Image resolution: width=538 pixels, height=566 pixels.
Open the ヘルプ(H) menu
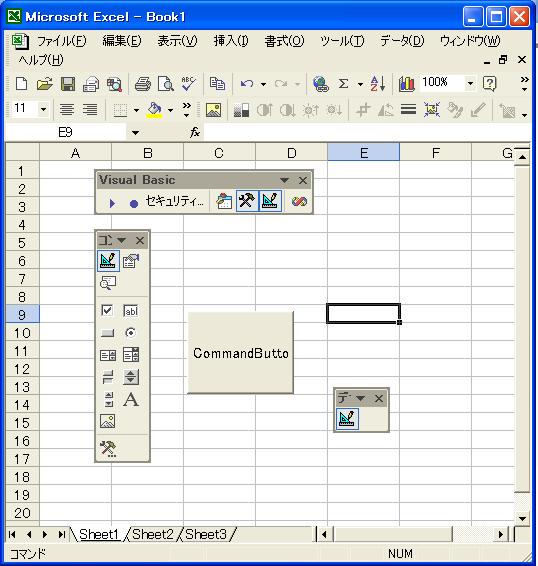[41, 60]
